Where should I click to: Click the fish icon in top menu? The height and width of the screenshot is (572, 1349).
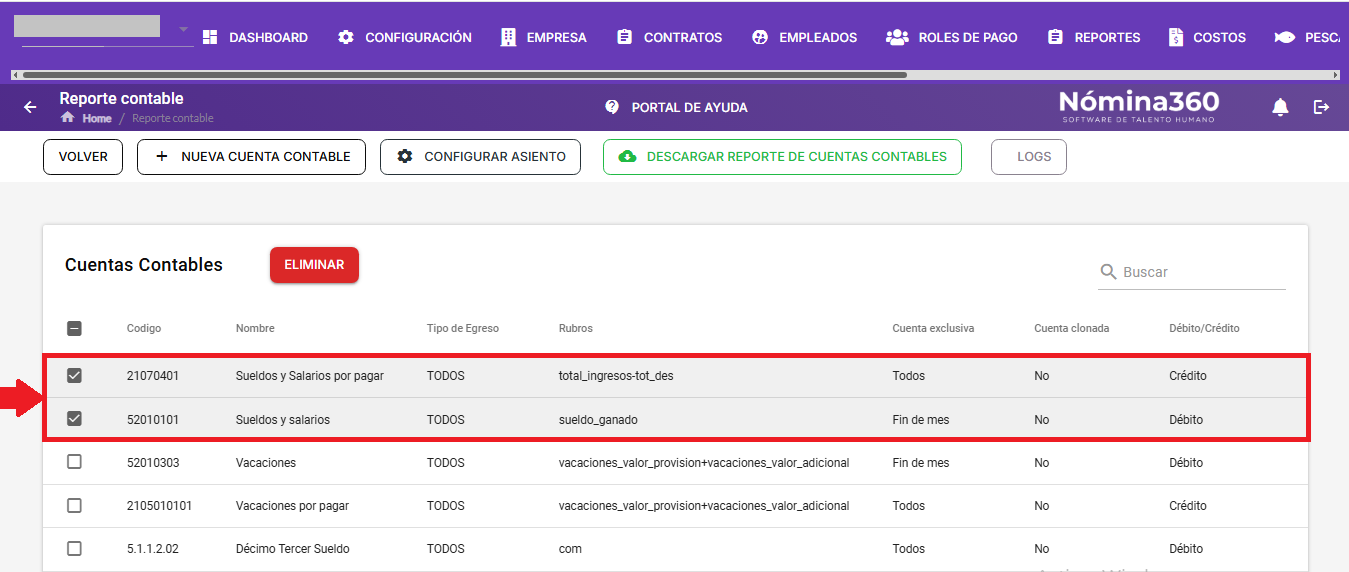tap(1284, 37)
